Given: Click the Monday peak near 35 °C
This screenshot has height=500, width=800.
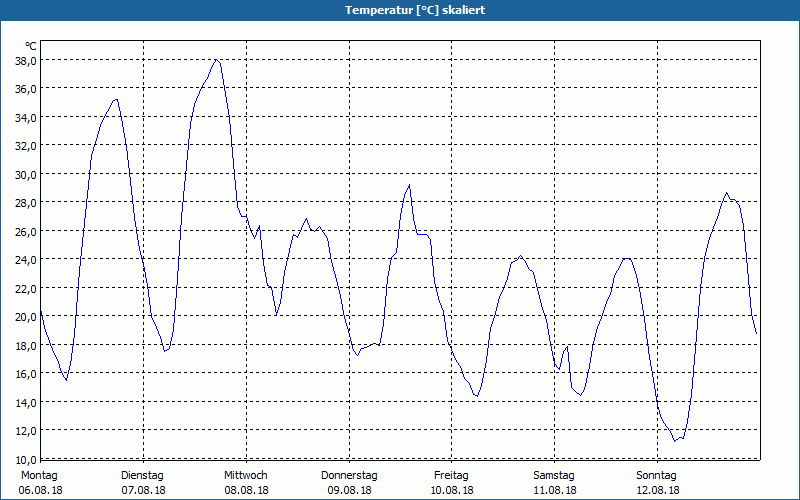Looking at the screenshot, I should coord(116,99).
